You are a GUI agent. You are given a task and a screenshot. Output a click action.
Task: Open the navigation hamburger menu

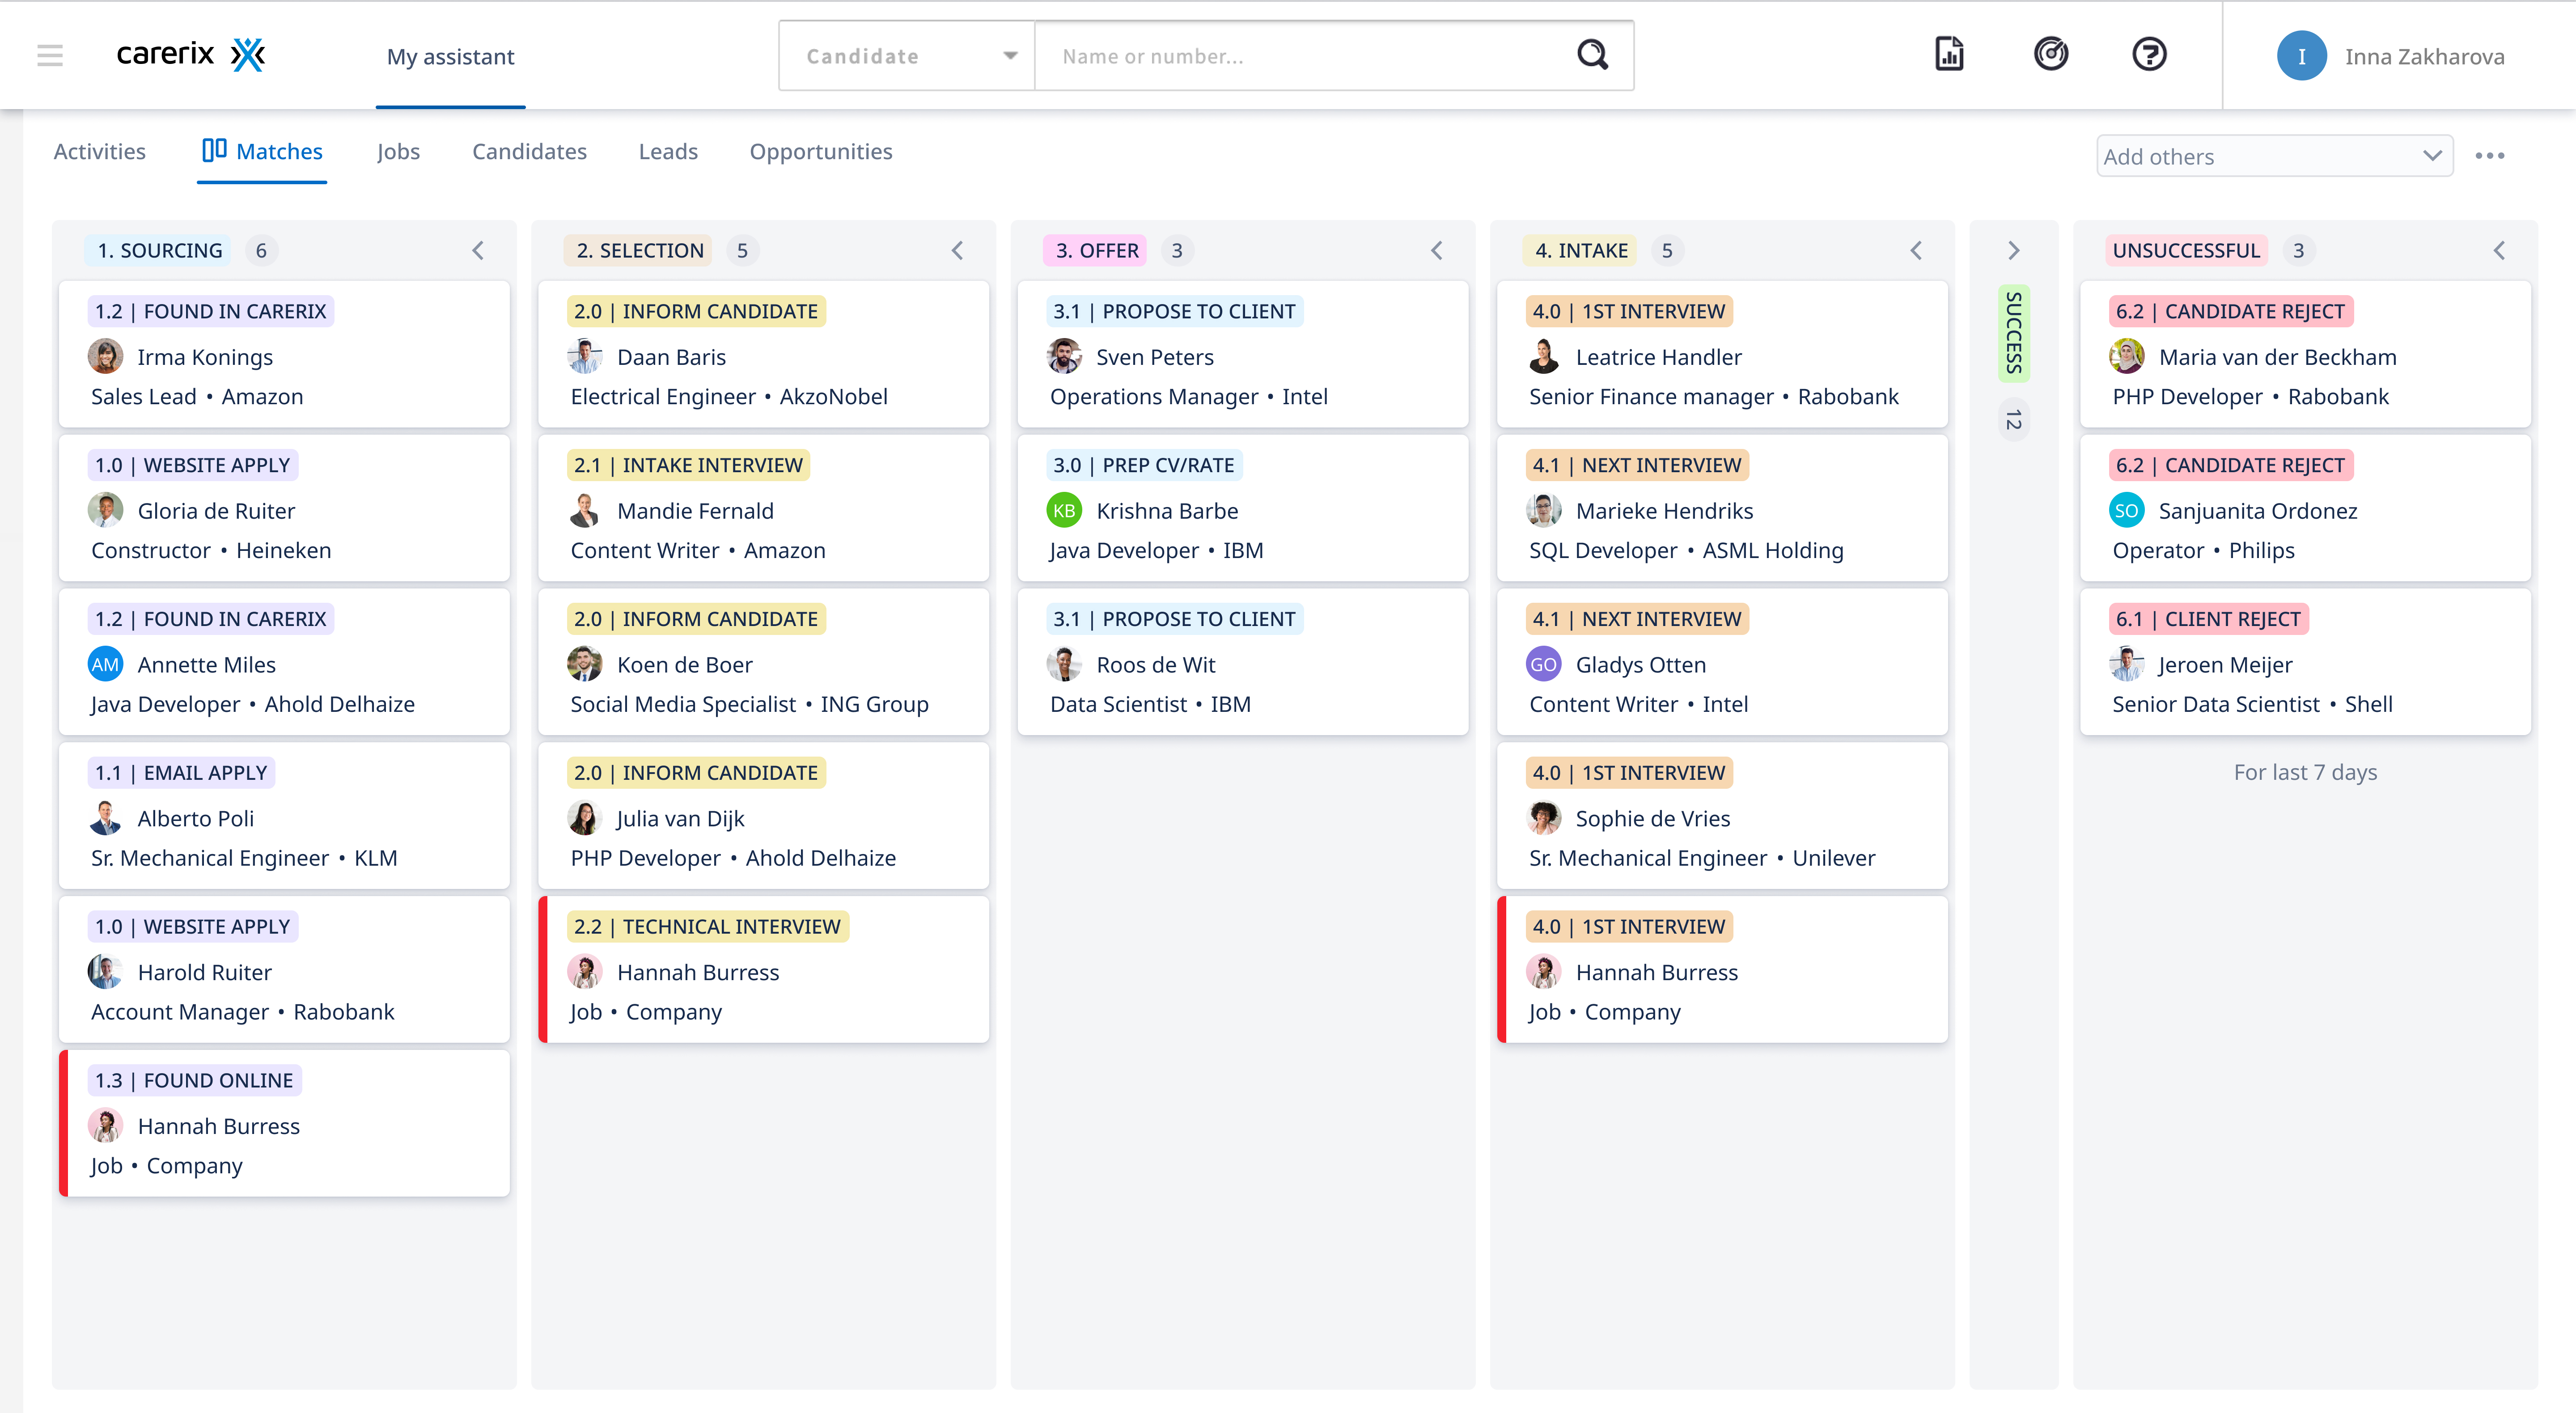click(x=49, y=55)
